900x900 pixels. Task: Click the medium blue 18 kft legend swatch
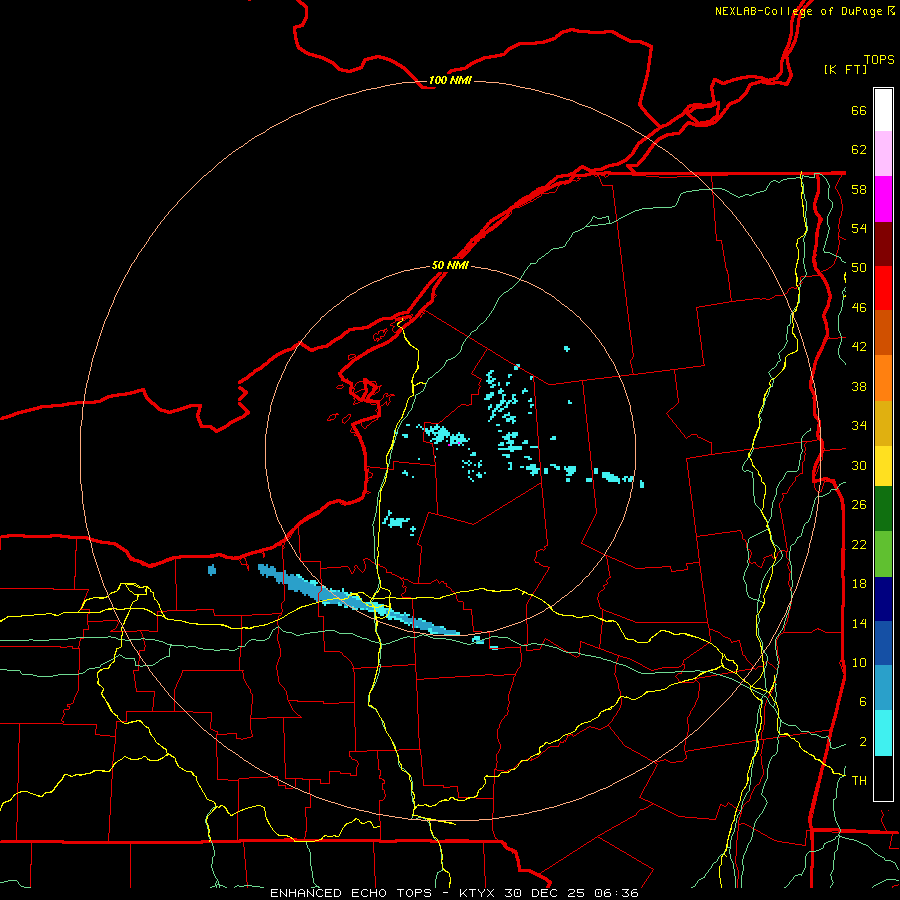[x=883, y=643]
